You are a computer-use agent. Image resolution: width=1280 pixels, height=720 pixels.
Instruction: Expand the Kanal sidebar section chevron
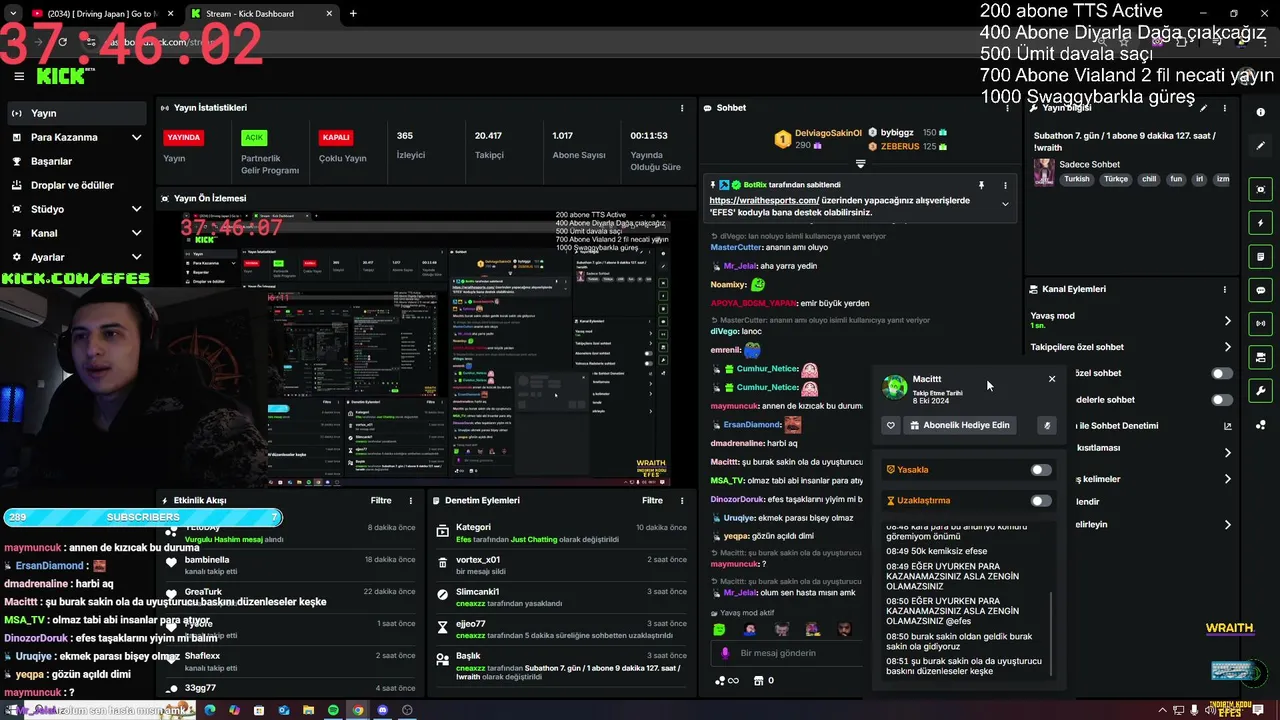136,233
